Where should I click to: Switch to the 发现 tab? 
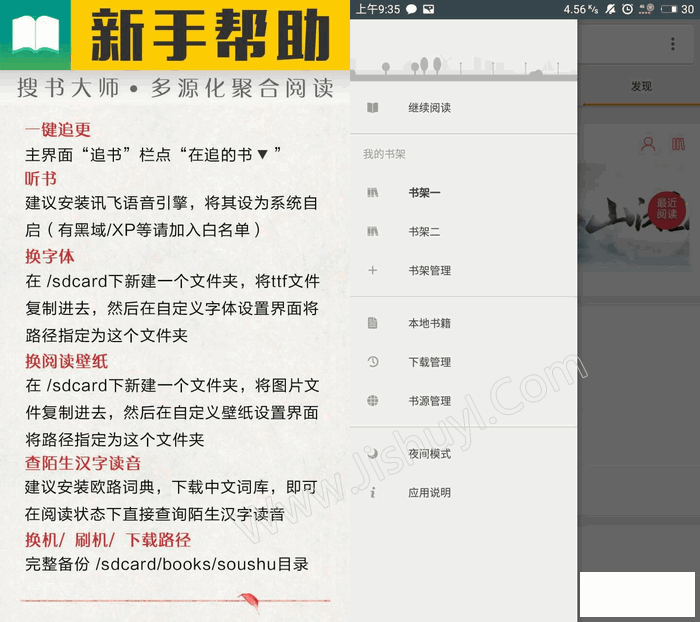click(641, 86)
